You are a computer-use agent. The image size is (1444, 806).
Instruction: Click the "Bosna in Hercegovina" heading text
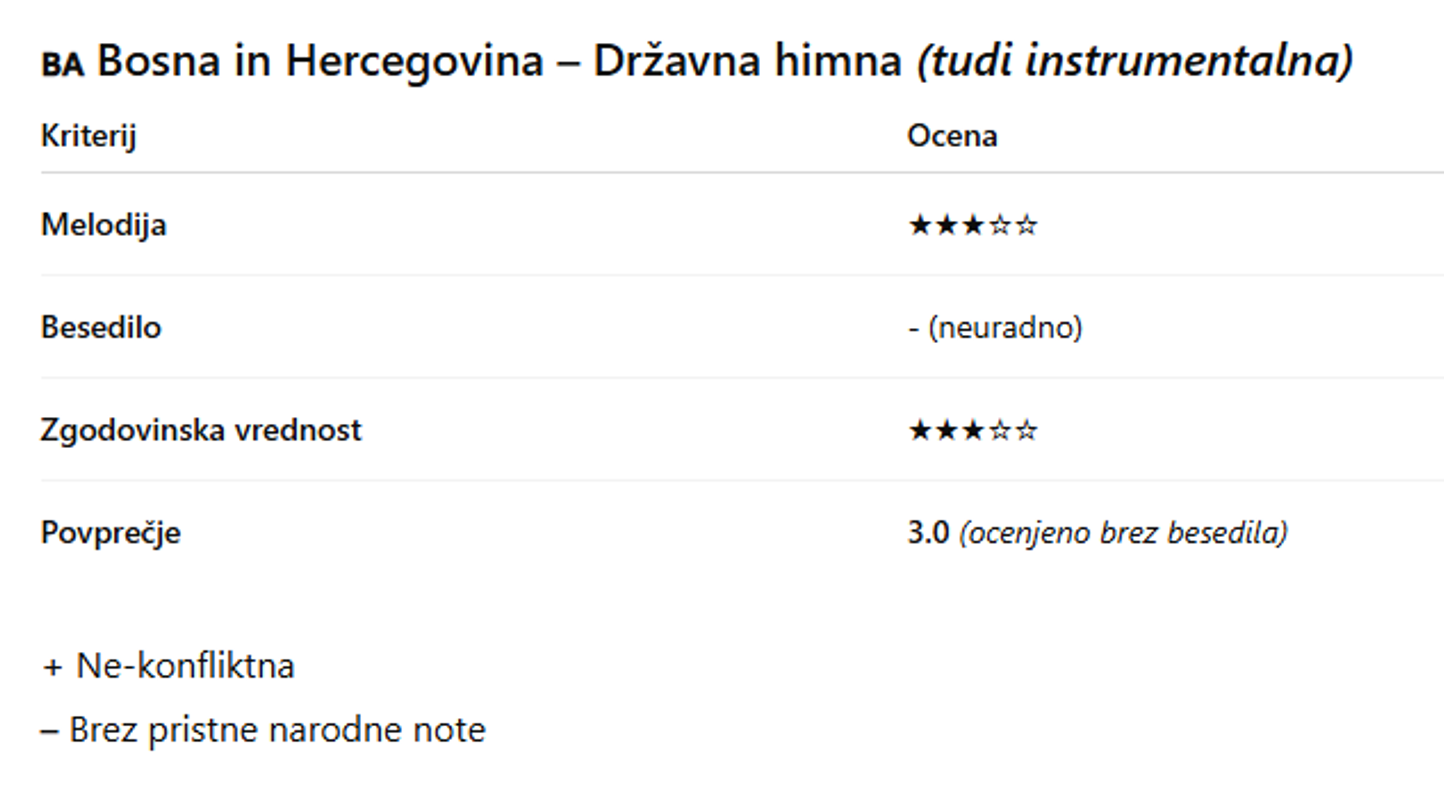click(x=320, y=62)
